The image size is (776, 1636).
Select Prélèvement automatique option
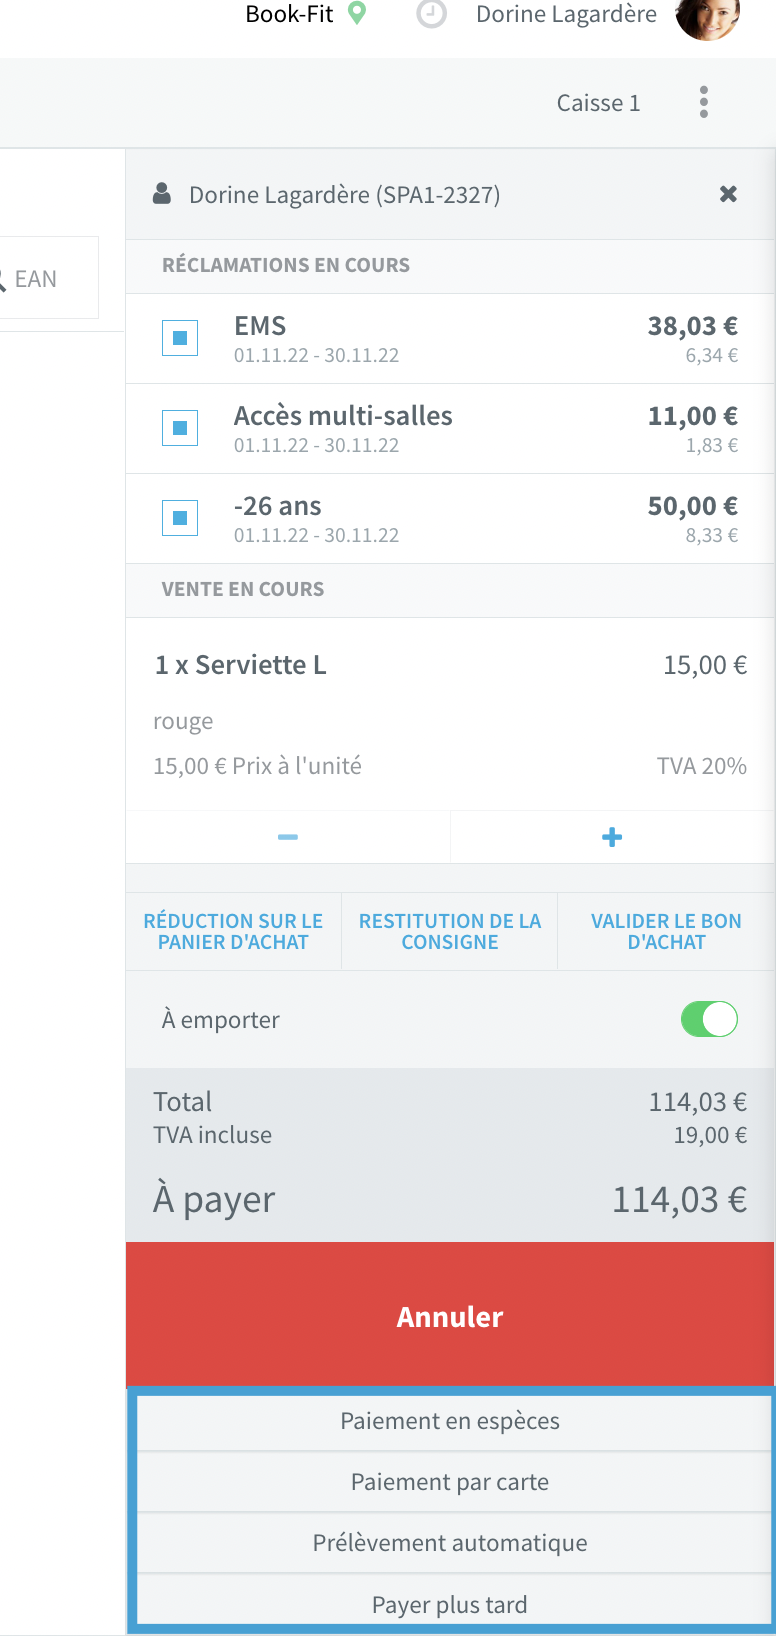pyautogui.click(x=450, y=1543)
